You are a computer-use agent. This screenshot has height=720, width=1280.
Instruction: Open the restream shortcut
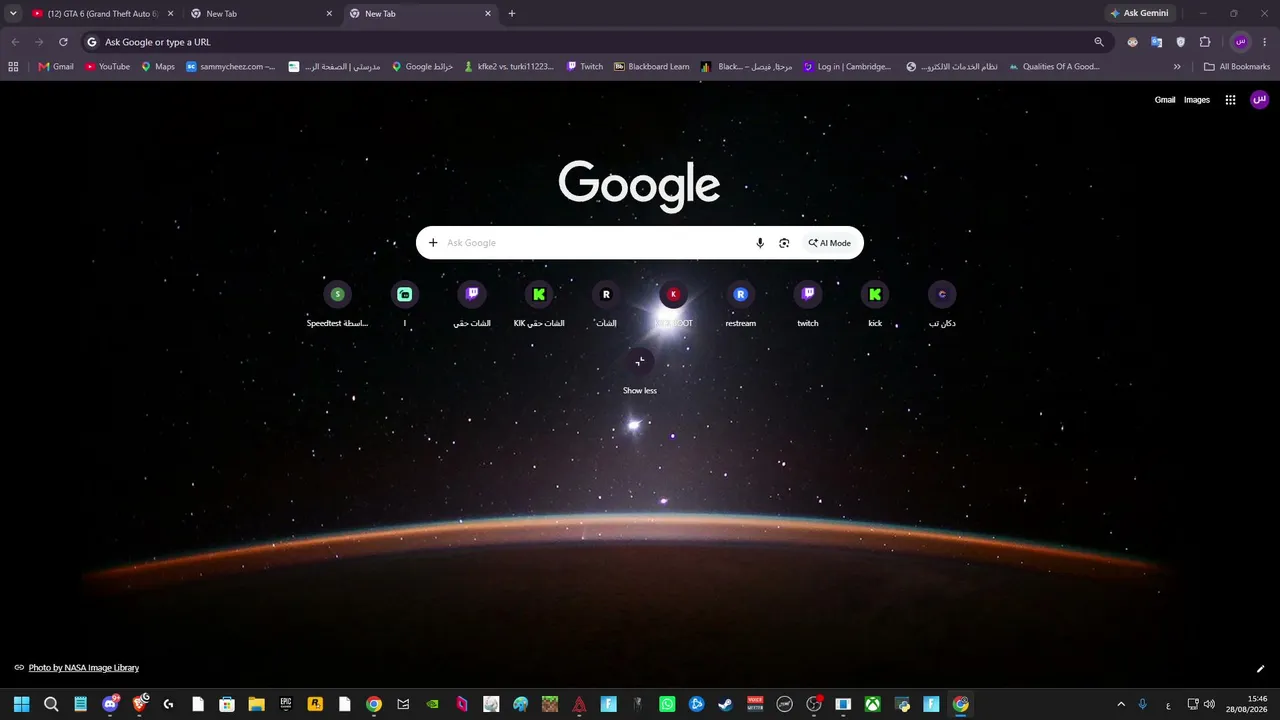click(x=741, y=304)
